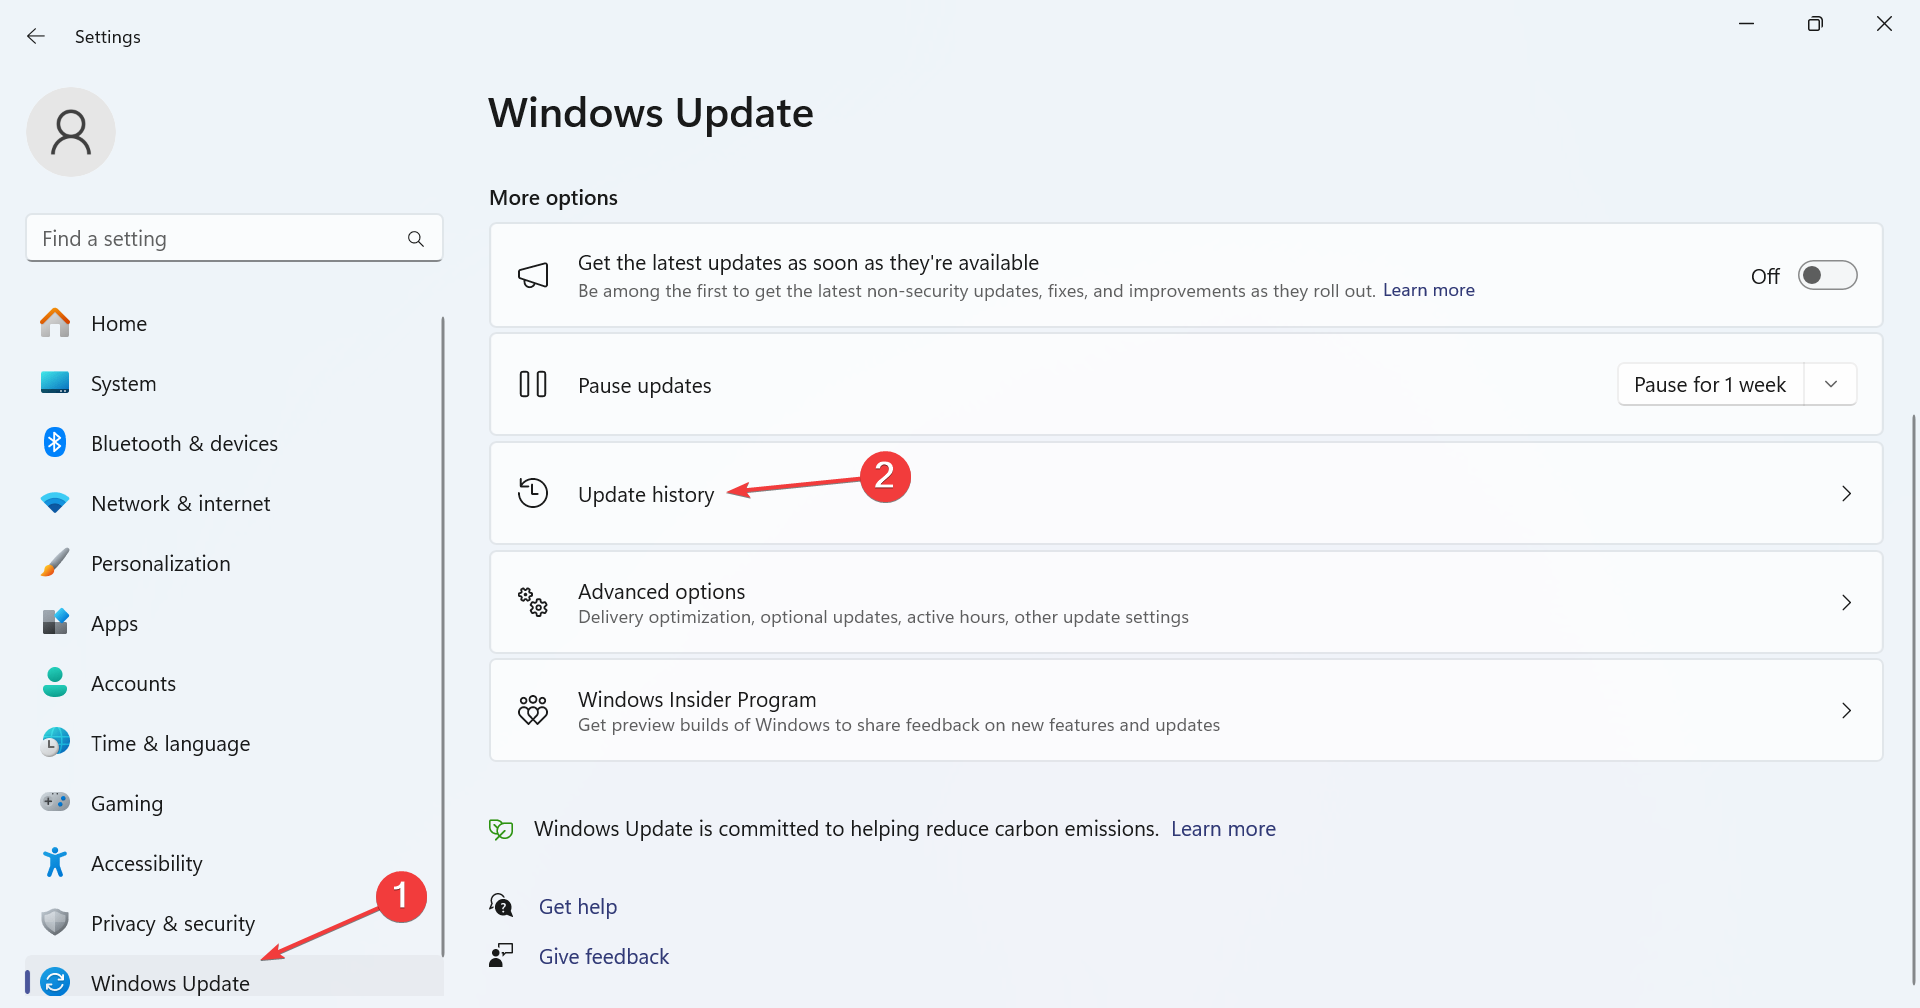Click the main page vertical scrollbar

1913,700
